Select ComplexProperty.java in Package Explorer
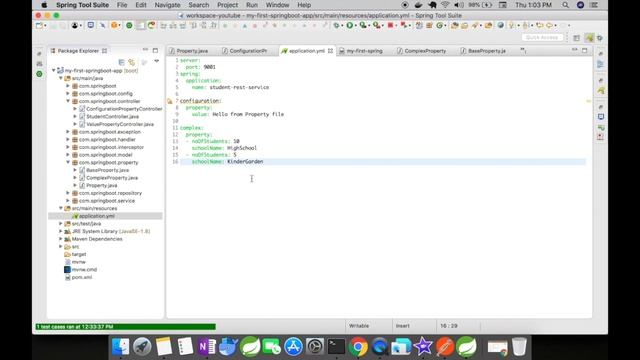The height and width of the screenshot is (360, 640). [x=112, y=178]
